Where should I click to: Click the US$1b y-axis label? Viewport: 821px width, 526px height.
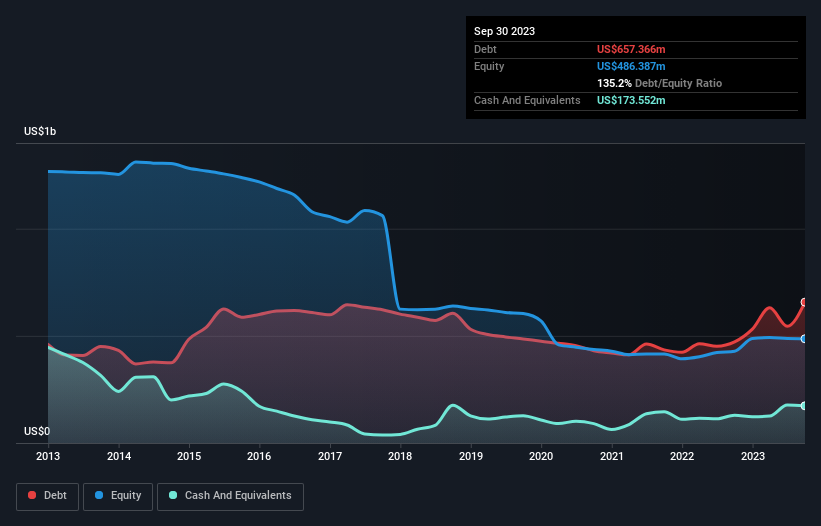click(40, 131)
